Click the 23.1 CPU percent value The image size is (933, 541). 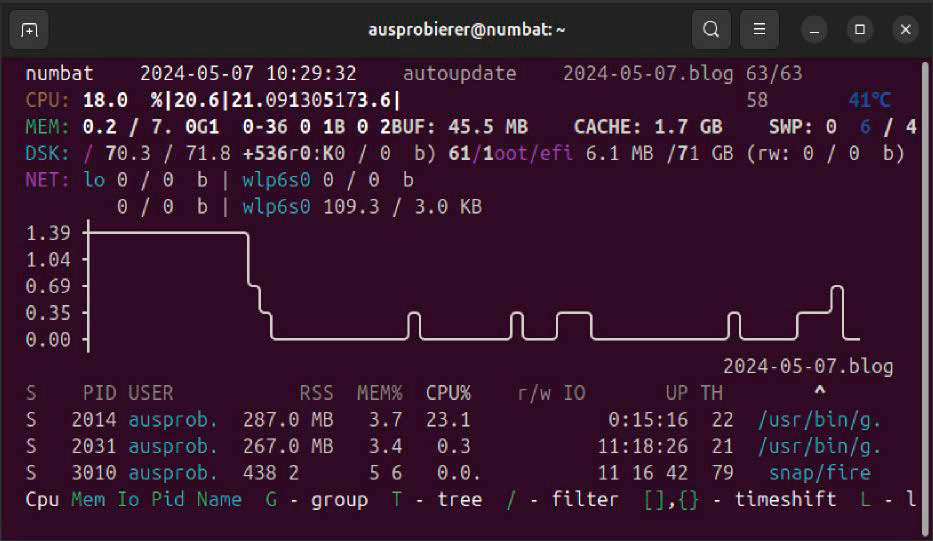(x=448, y=420)
